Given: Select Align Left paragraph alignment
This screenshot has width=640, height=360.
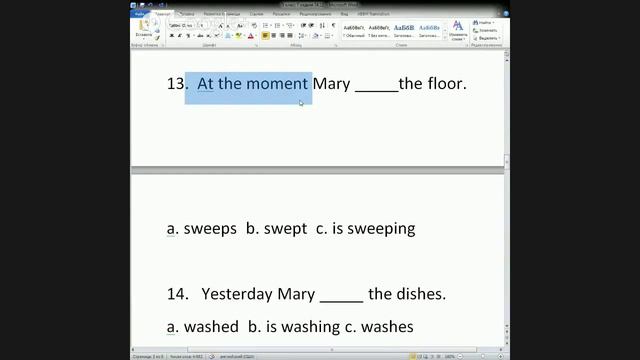Looking at the screenshot, I should click(x=265, y=36).
